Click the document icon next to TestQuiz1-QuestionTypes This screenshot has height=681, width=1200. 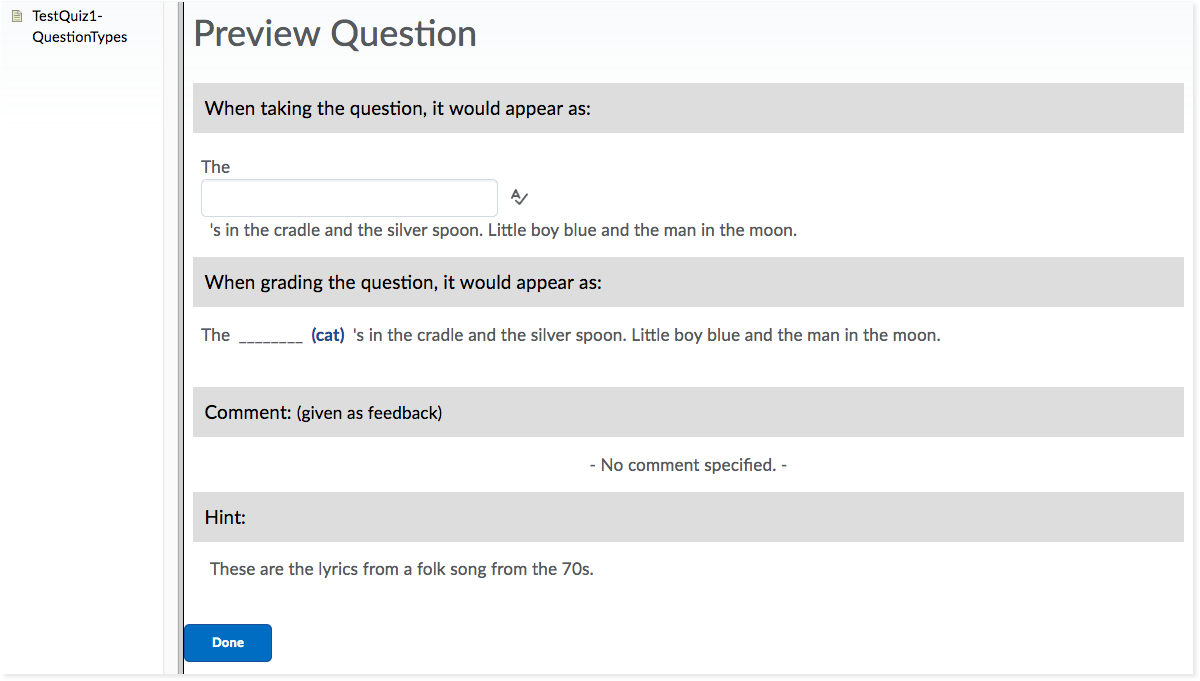16,17
